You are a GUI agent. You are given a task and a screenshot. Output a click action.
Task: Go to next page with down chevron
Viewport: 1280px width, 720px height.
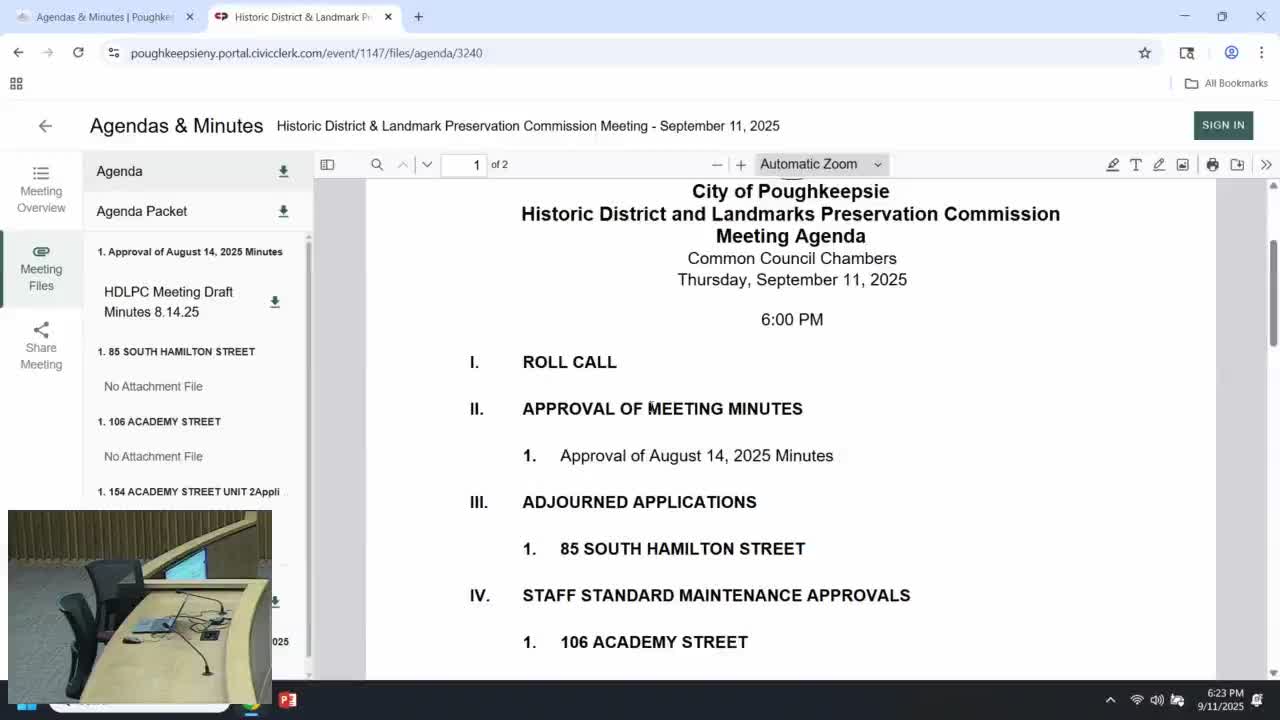pyautogui.click(x=427, y=164)
